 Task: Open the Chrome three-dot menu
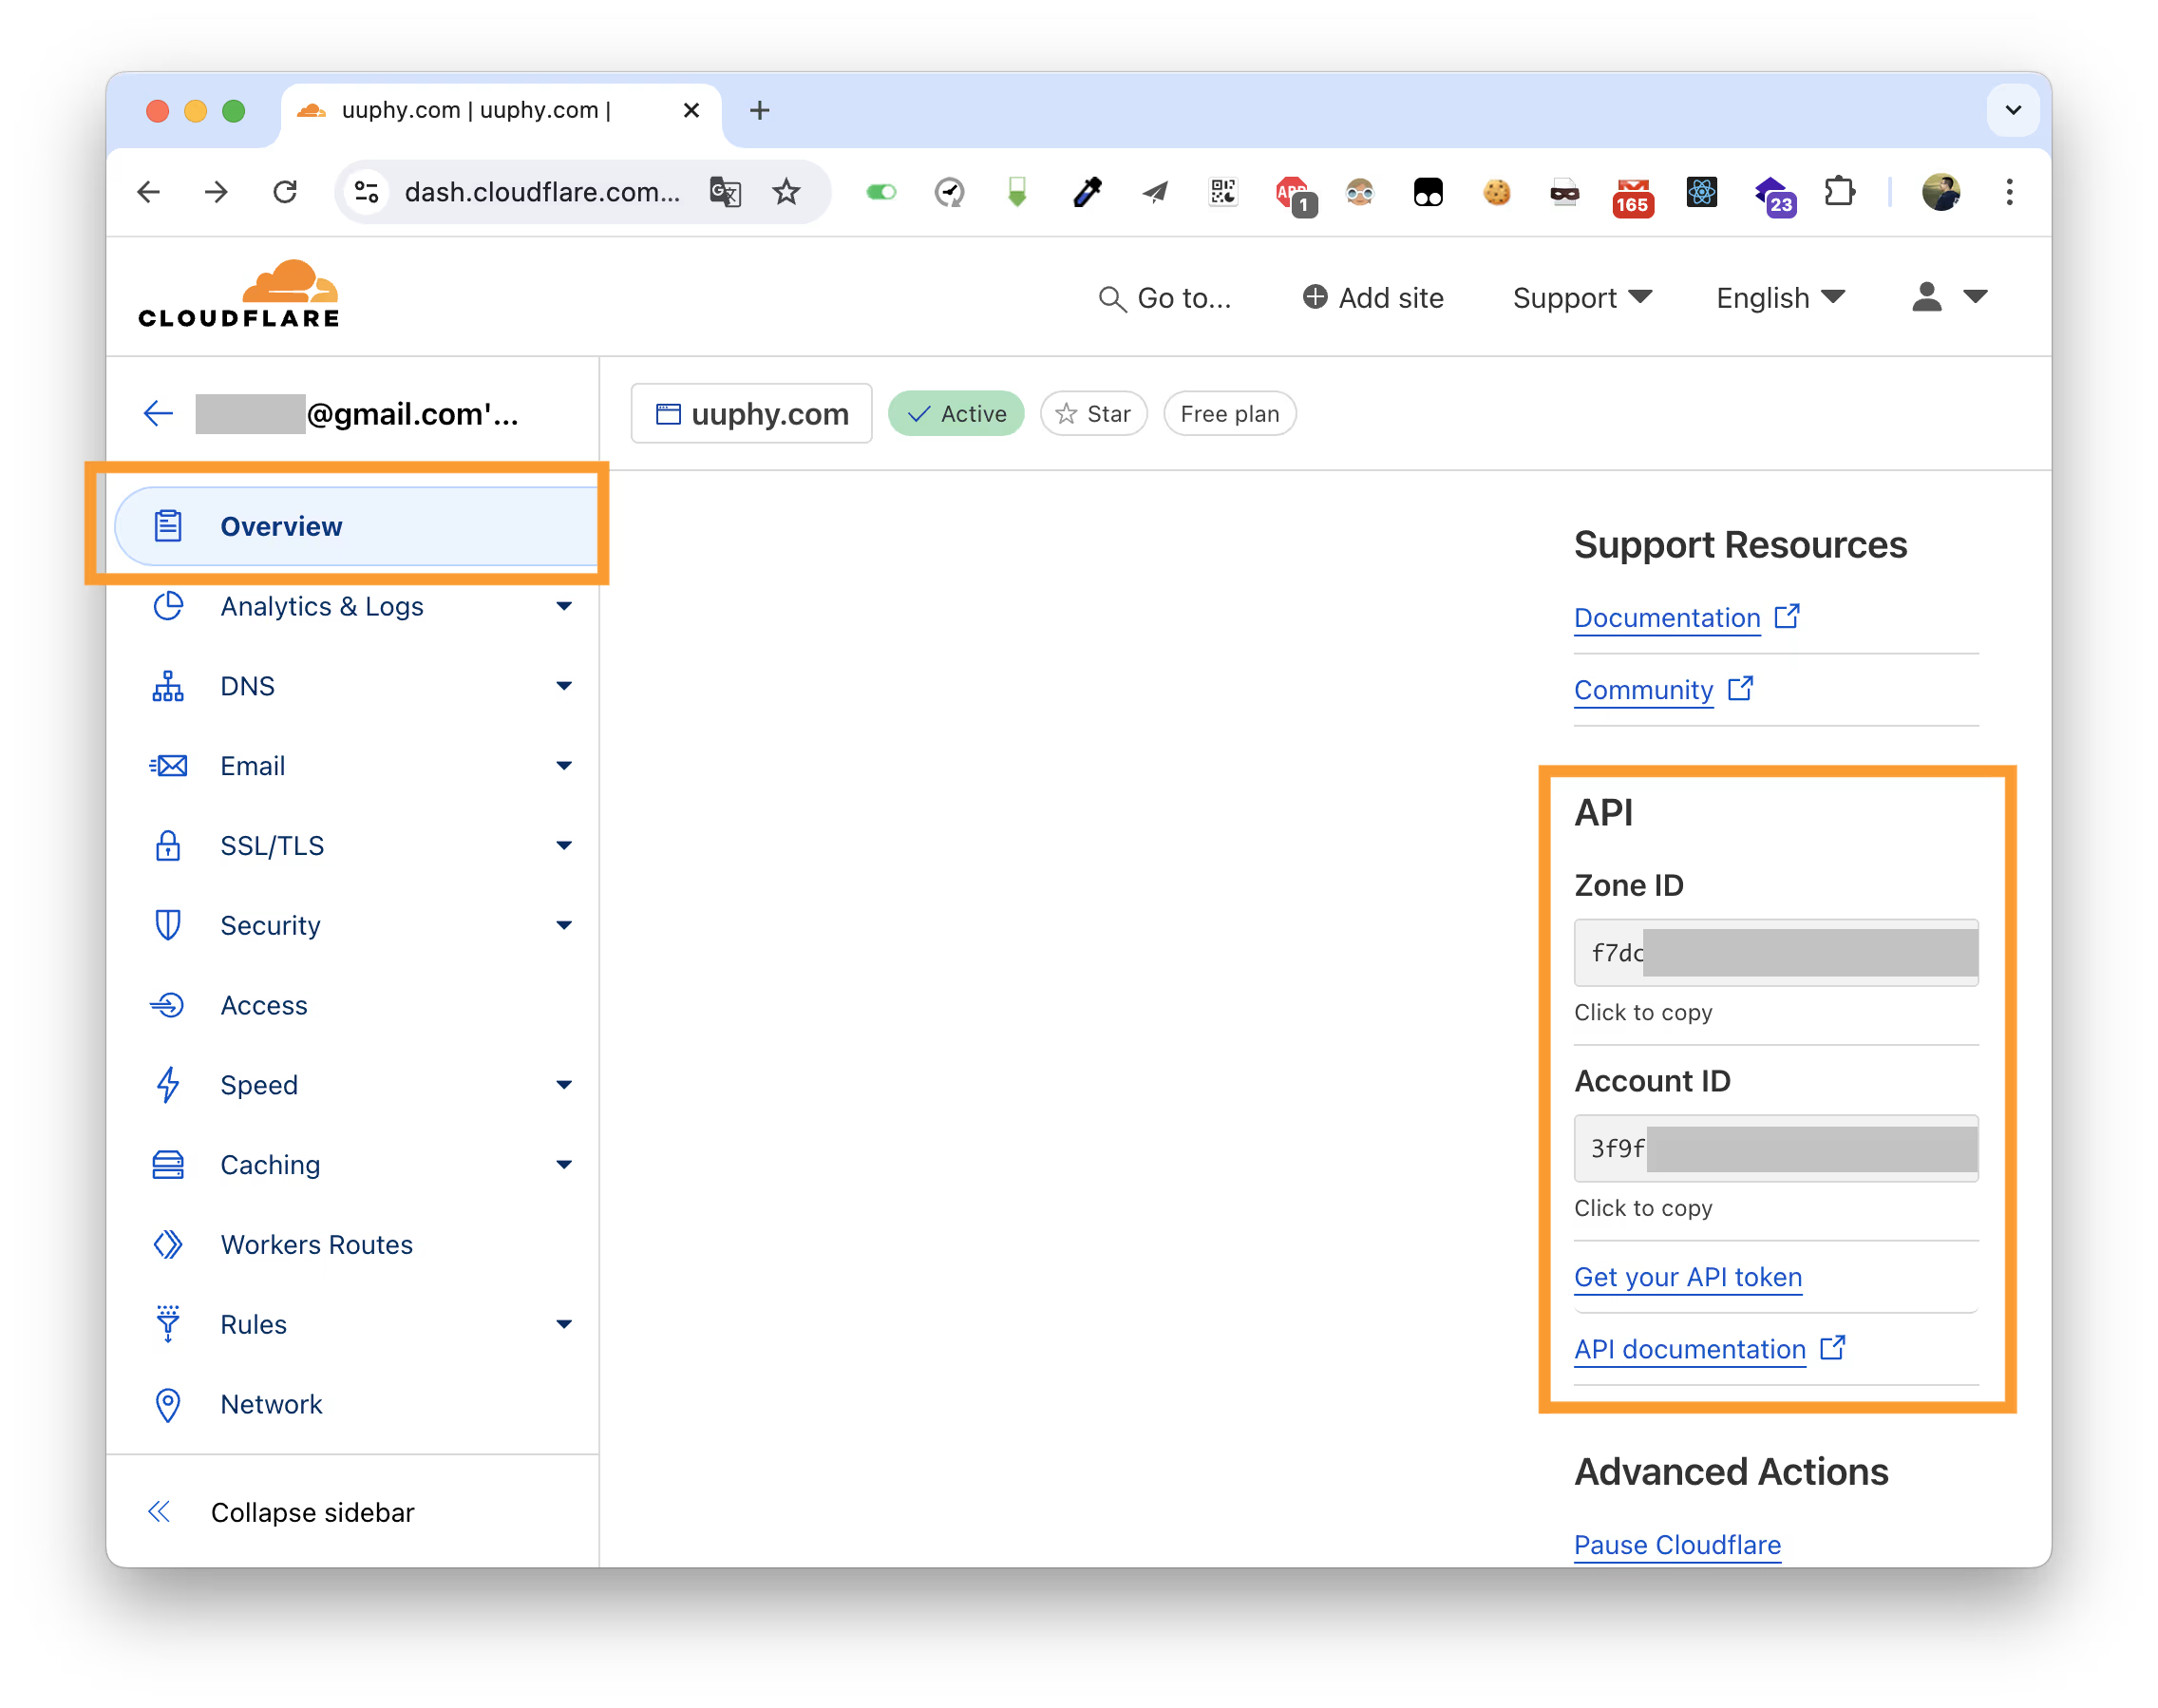pyautogui.click(x=2009, y=192)
